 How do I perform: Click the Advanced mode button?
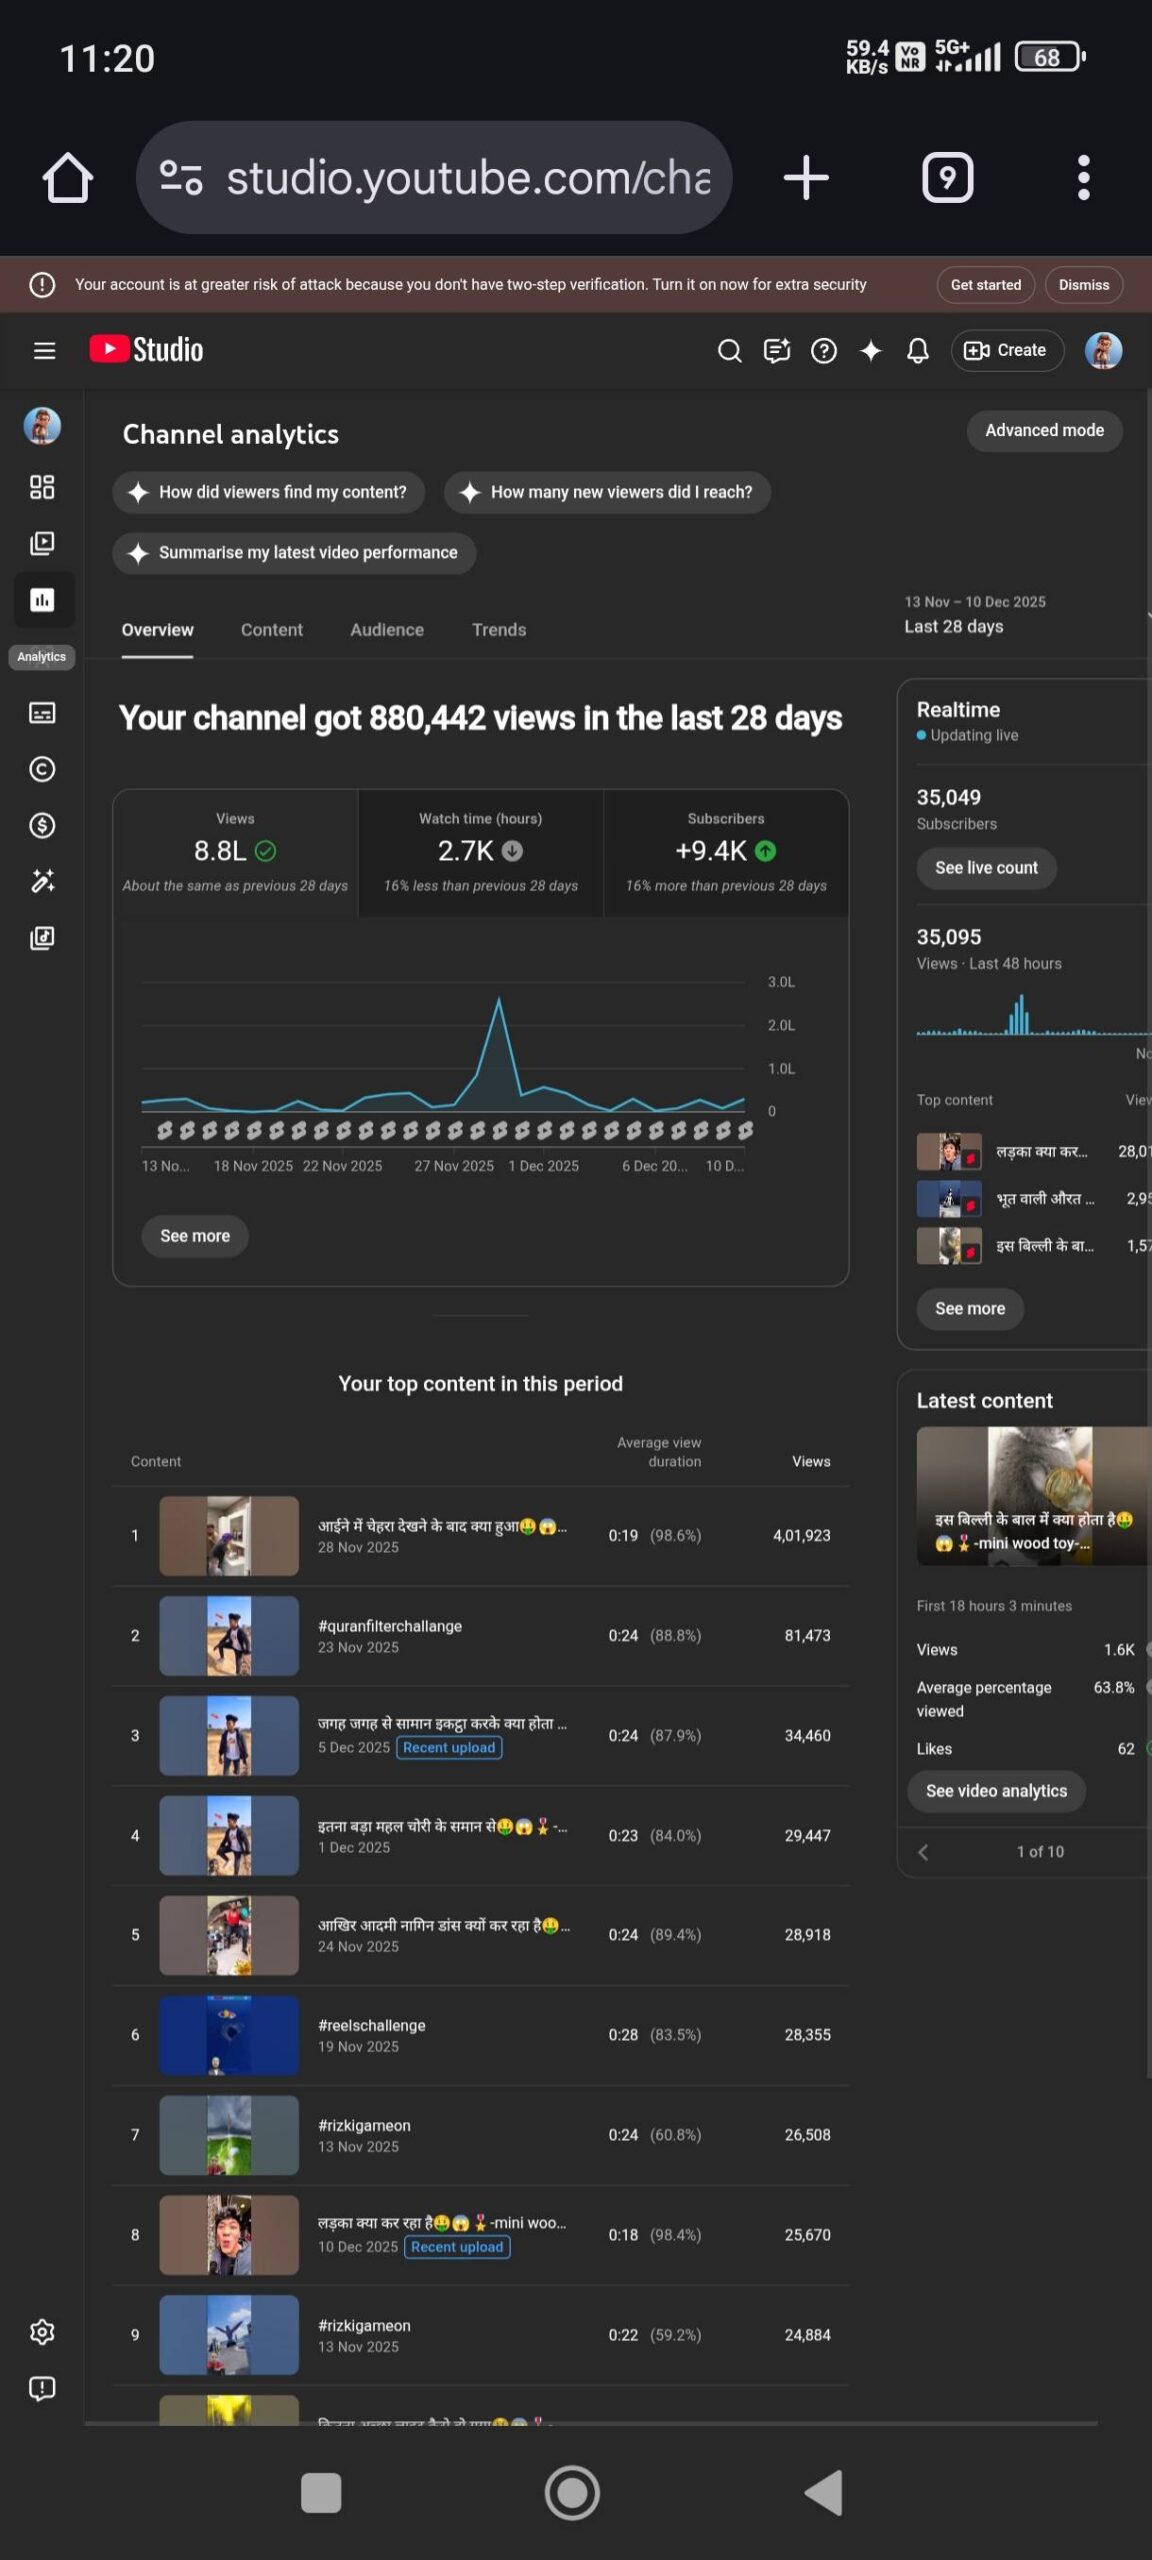tap(1043, 430)
